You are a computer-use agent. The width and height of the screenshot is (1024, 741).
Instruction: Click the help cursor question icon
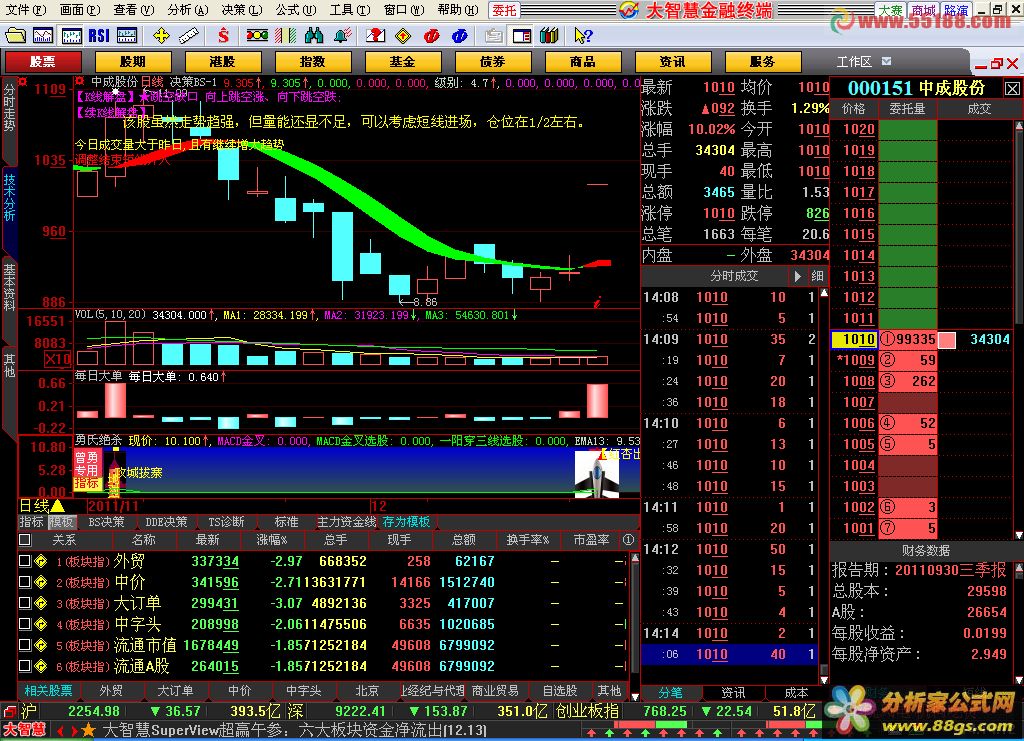pos(583,35)
